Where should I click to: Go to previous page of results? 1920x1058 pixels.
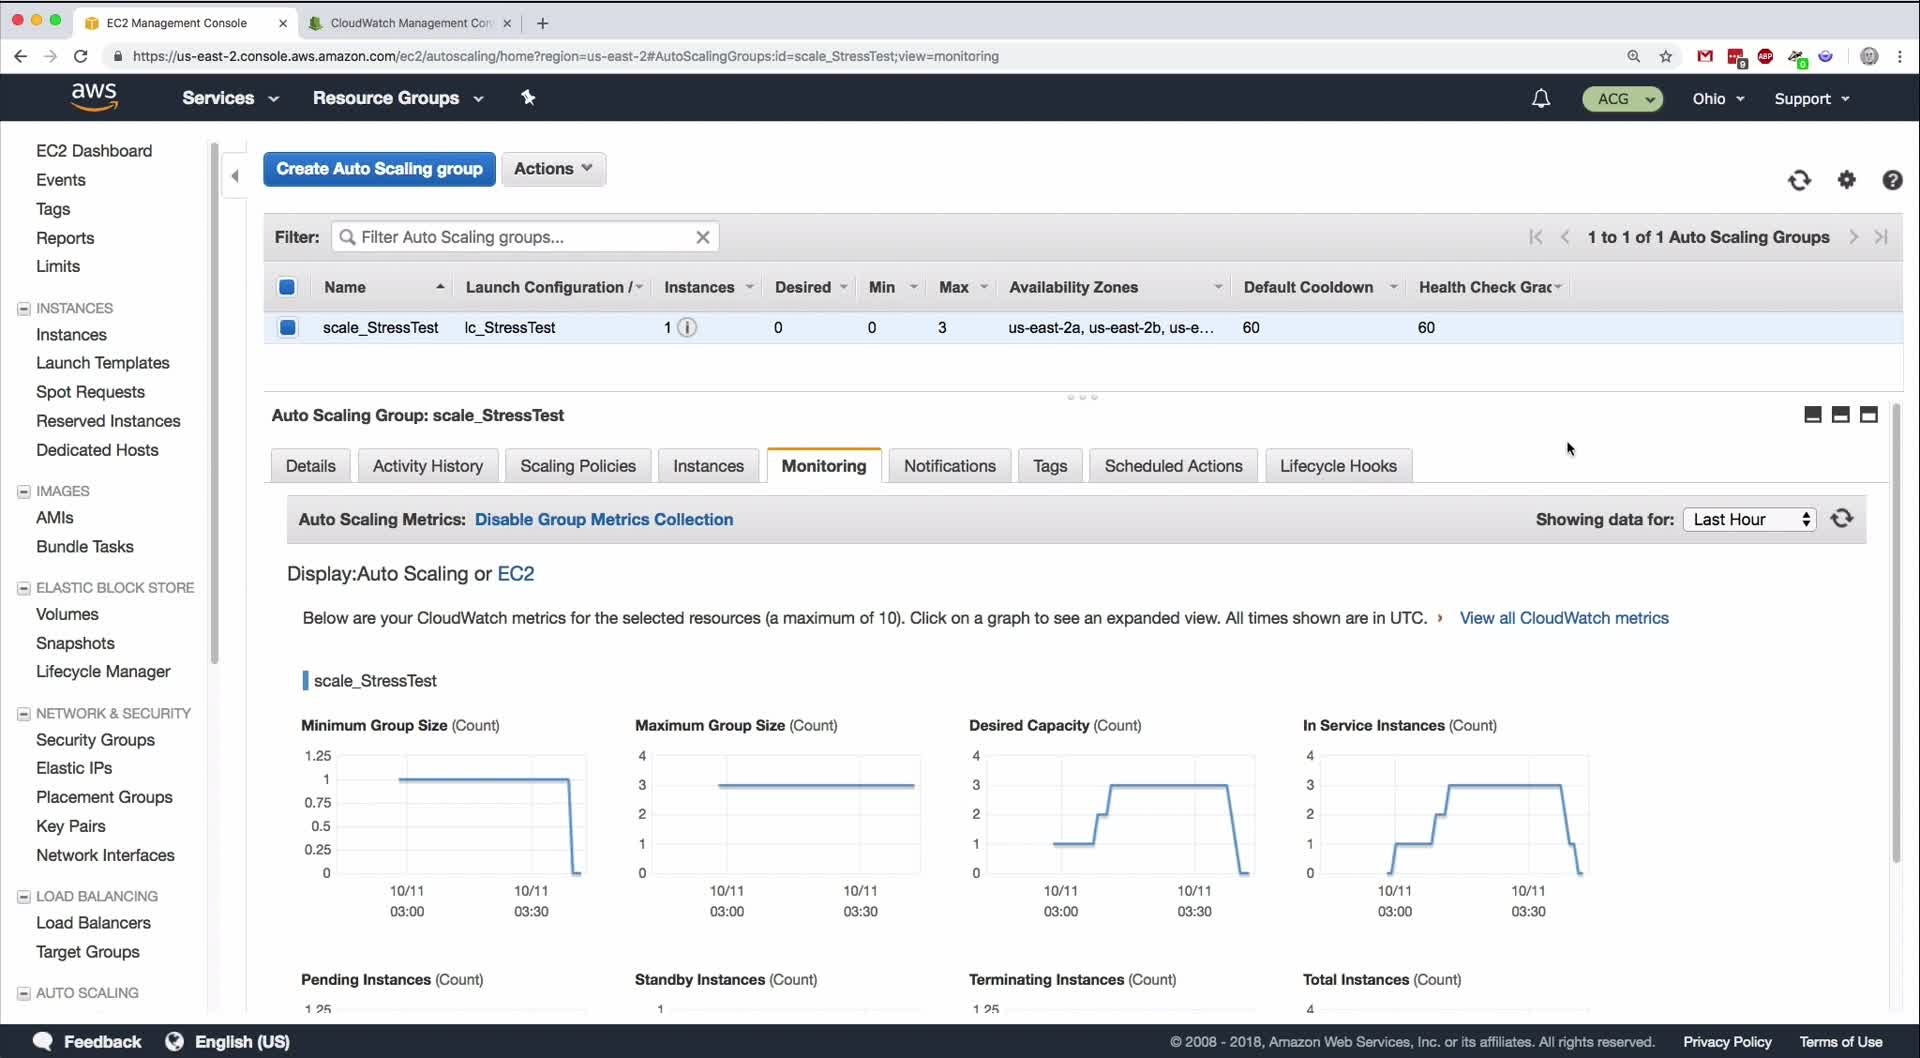(x=1565, y=237)
